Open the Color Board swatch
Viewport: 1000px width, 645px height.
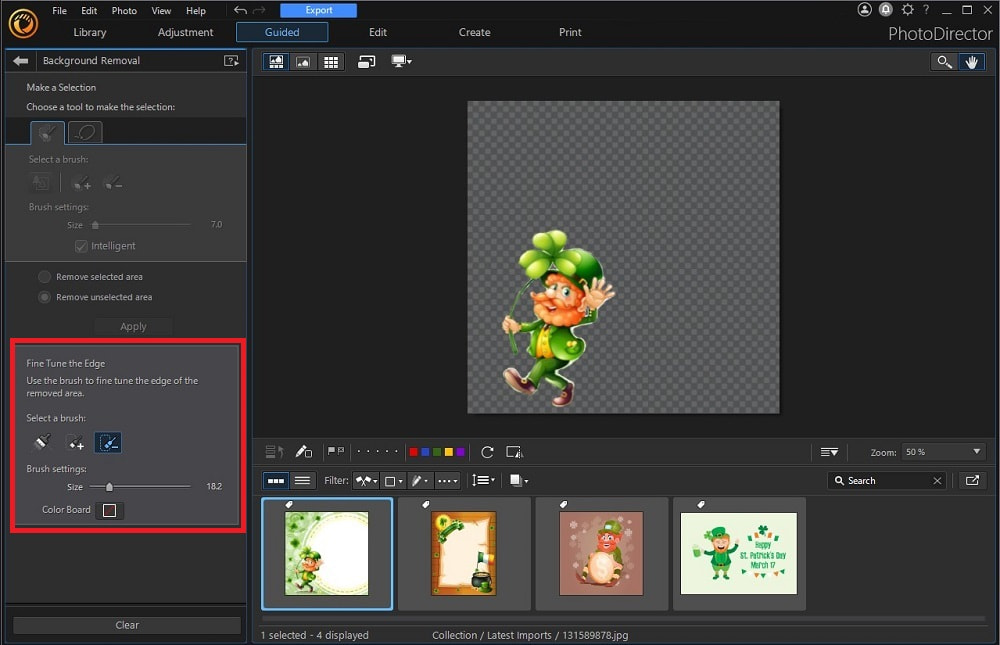pos(109,510)
